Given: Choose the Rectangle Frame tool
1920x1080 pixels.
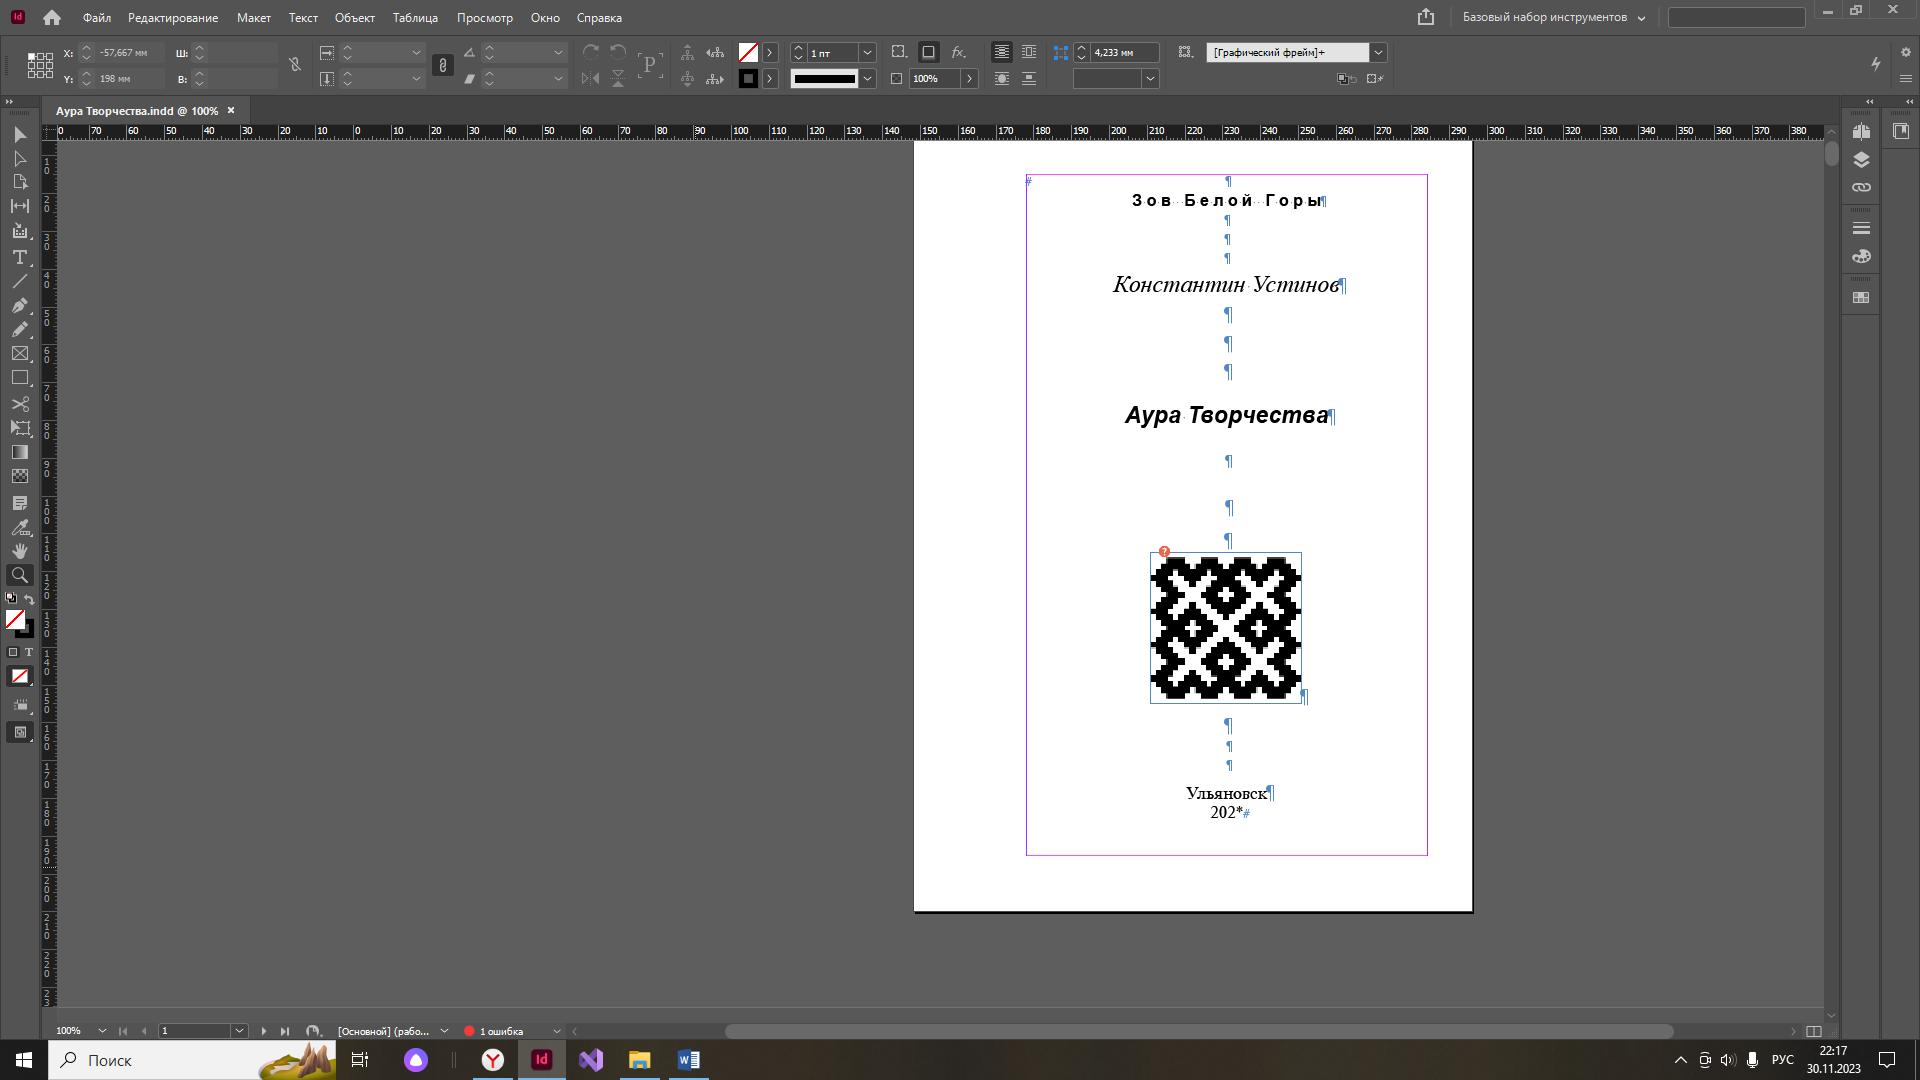Looking at the screenshot, I should click(19, 354).
